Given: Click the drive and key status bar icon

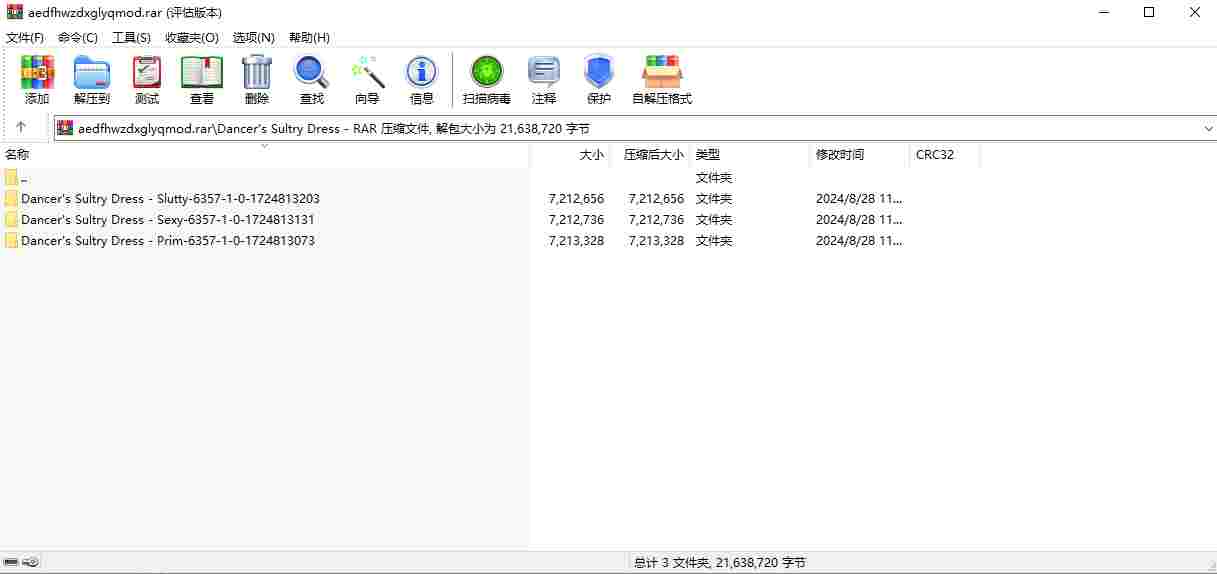Looking at the screenshot, I should point(21,562).
